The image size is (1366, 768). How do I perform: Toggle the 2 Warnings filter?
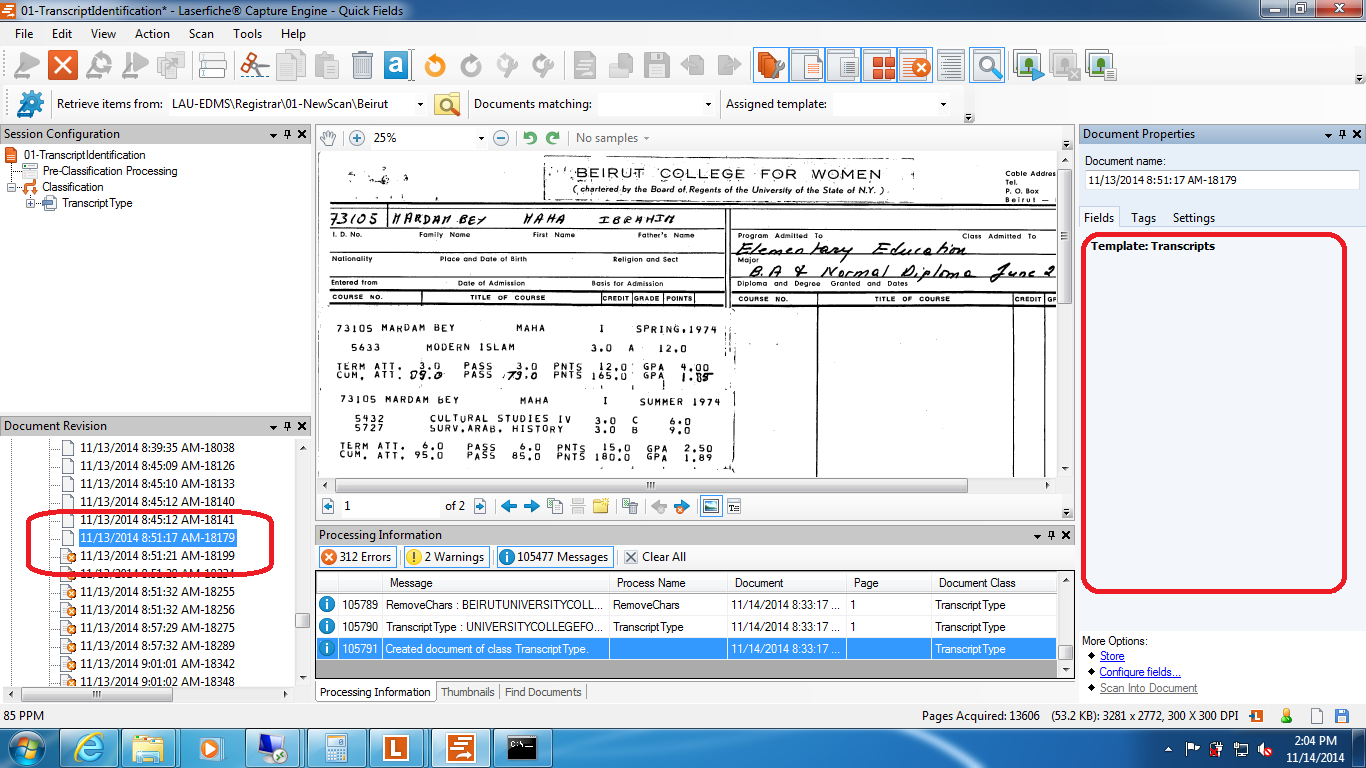click(445, 557)
